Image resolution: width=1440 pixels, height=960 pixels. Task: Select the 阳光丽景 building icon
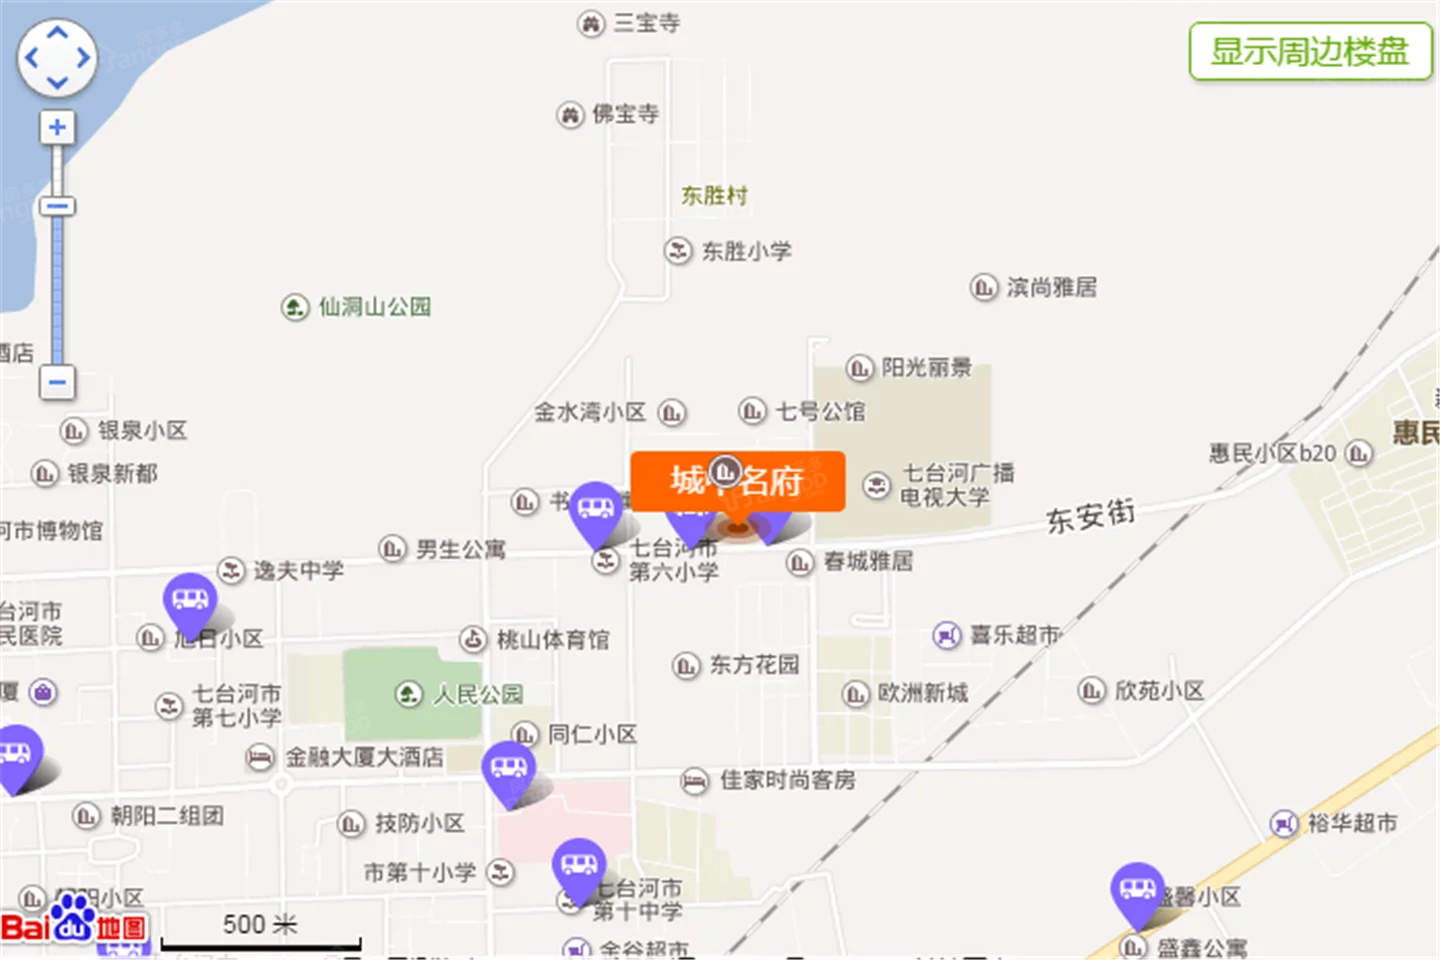click(860, 368)
